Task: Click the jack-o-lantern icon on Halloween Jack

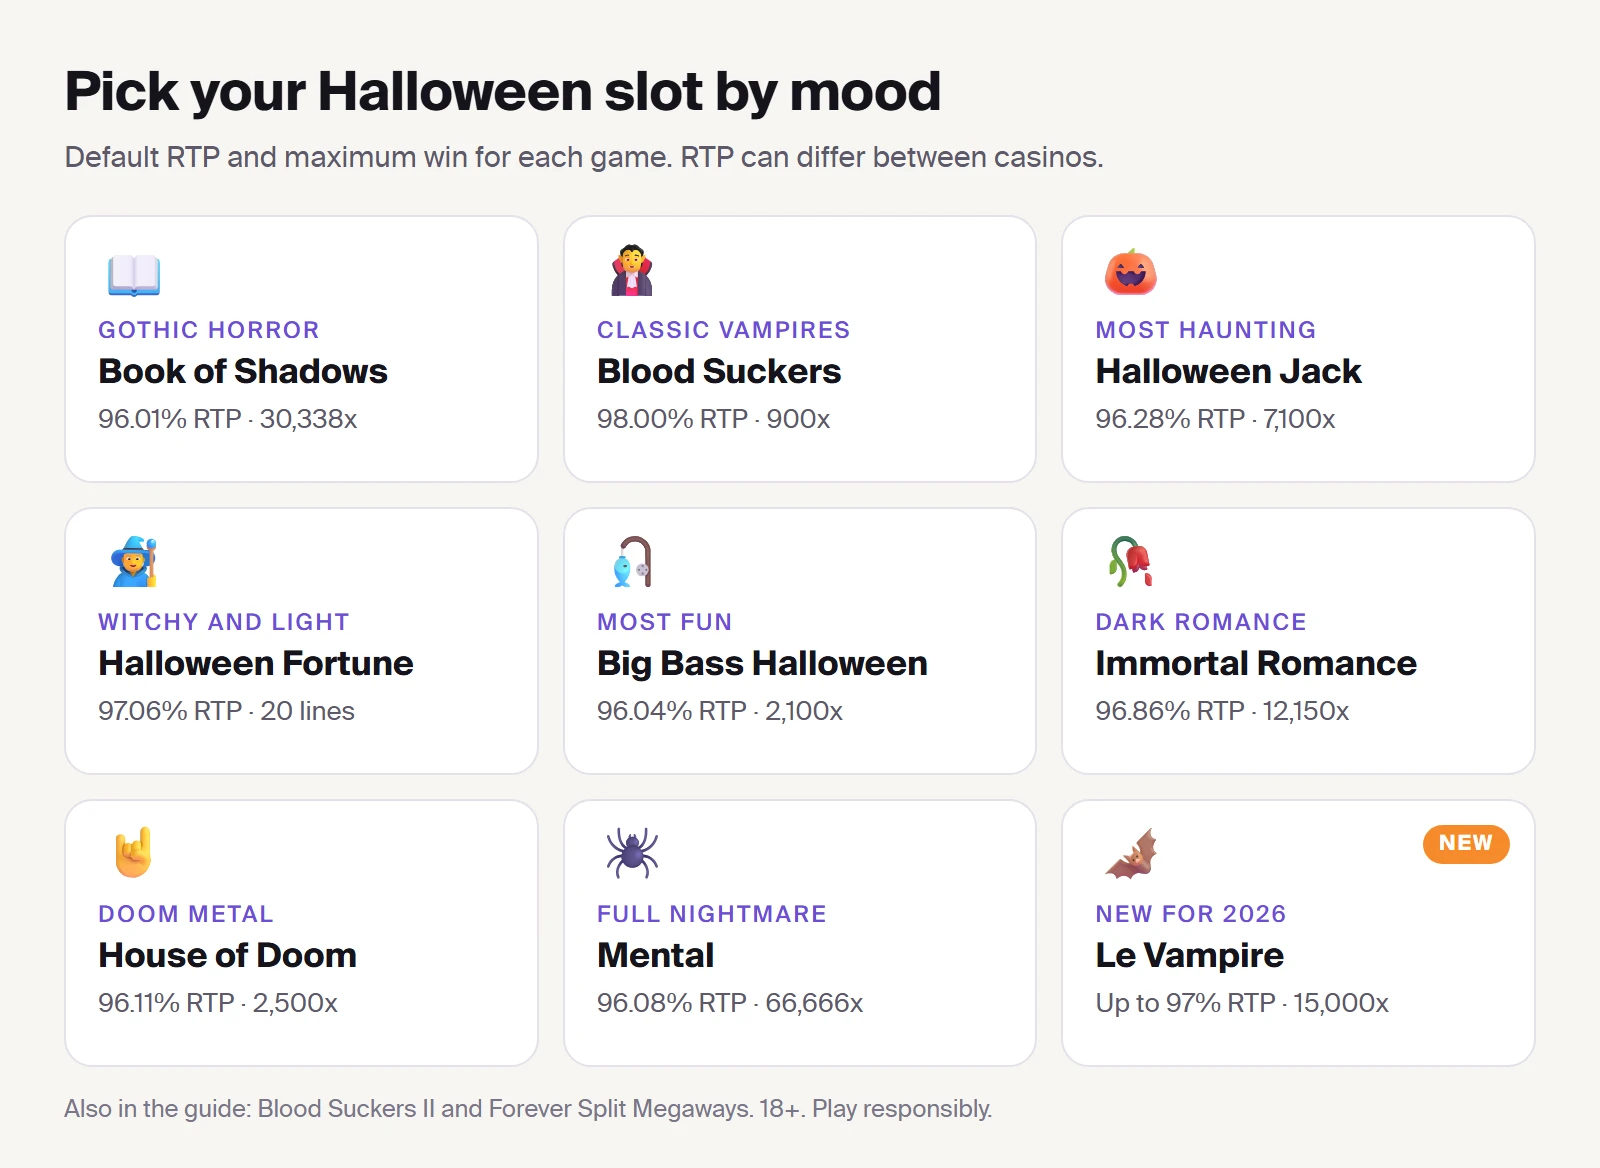Action: point(1131,271)
